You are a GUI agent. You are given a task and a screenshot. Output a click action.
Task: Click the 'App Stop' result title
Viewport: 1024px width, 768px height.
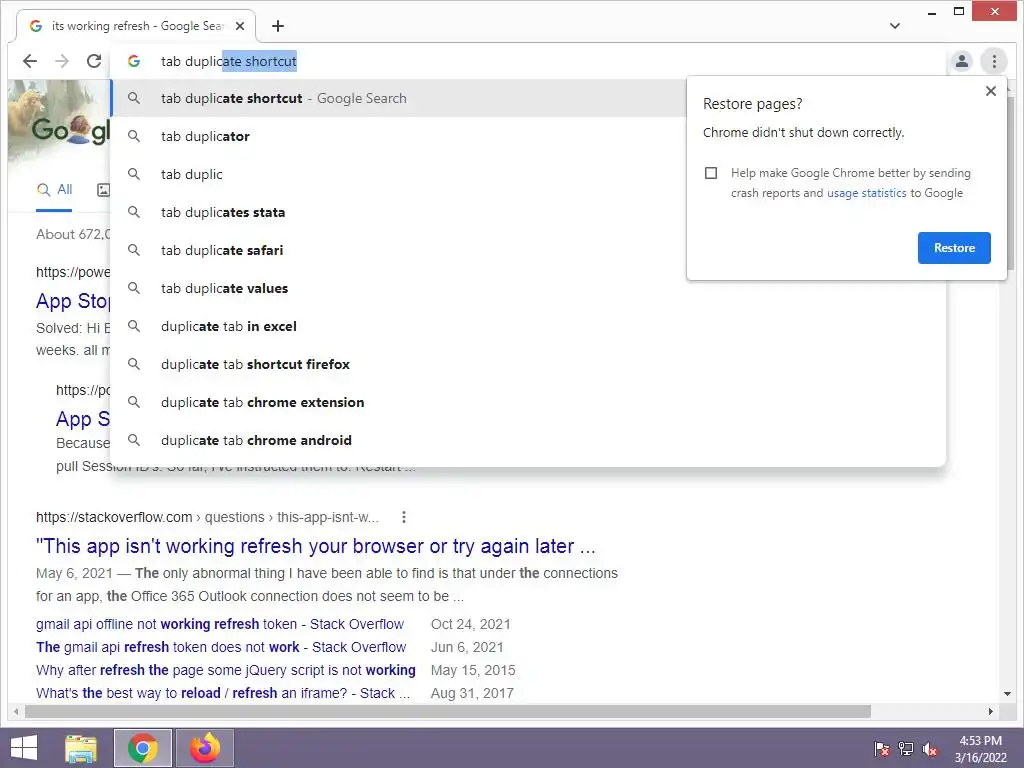(x=73, y=301)
